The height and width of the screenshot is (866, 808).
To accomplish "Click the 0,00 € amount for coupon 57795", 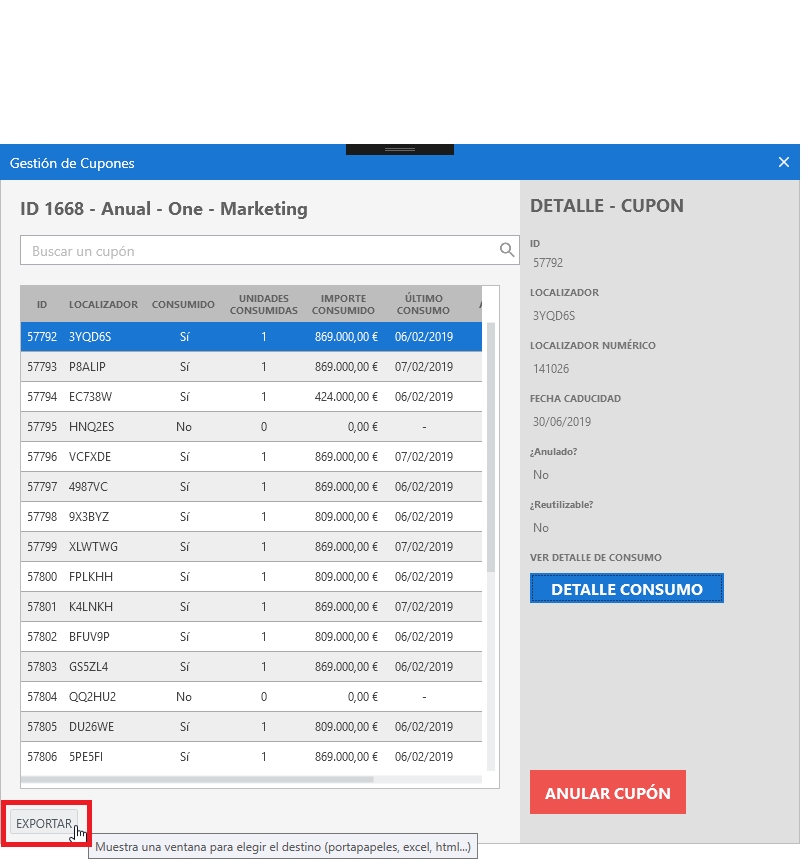I will coord(363,427).
